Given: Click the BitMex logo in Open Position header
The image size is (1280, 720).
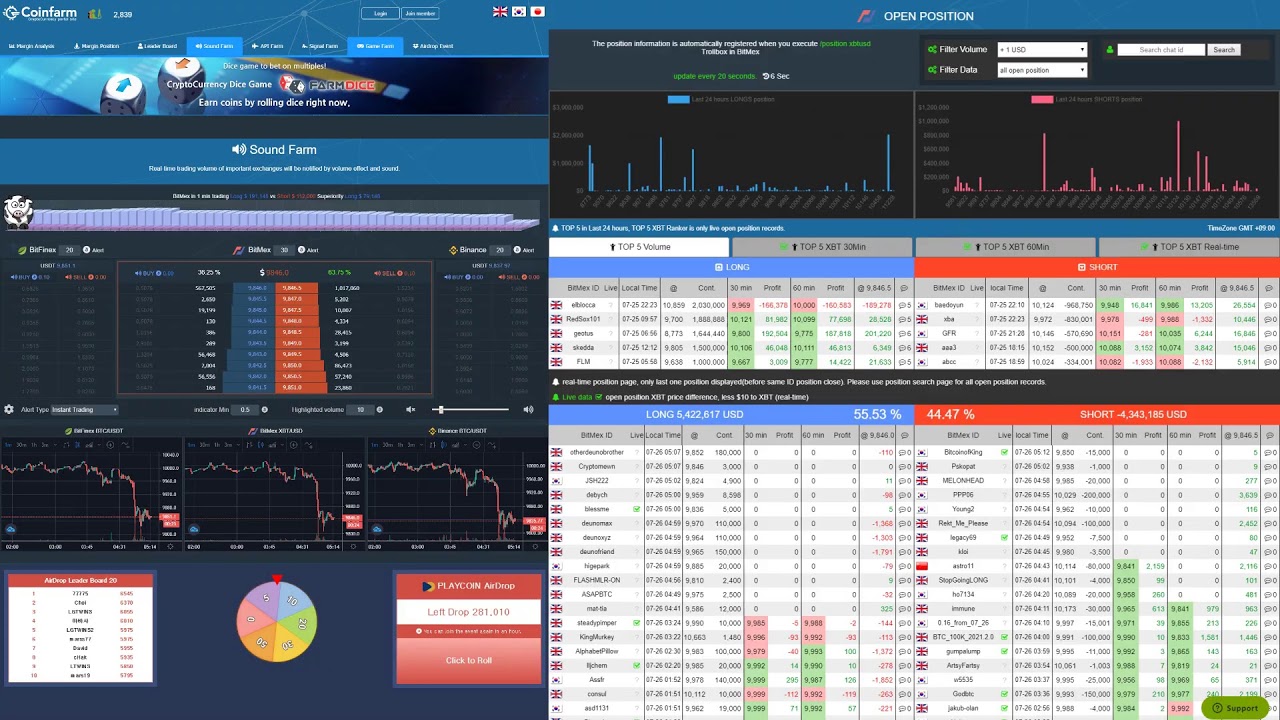Looking at the screenshot, I should (x=866, y=16).
